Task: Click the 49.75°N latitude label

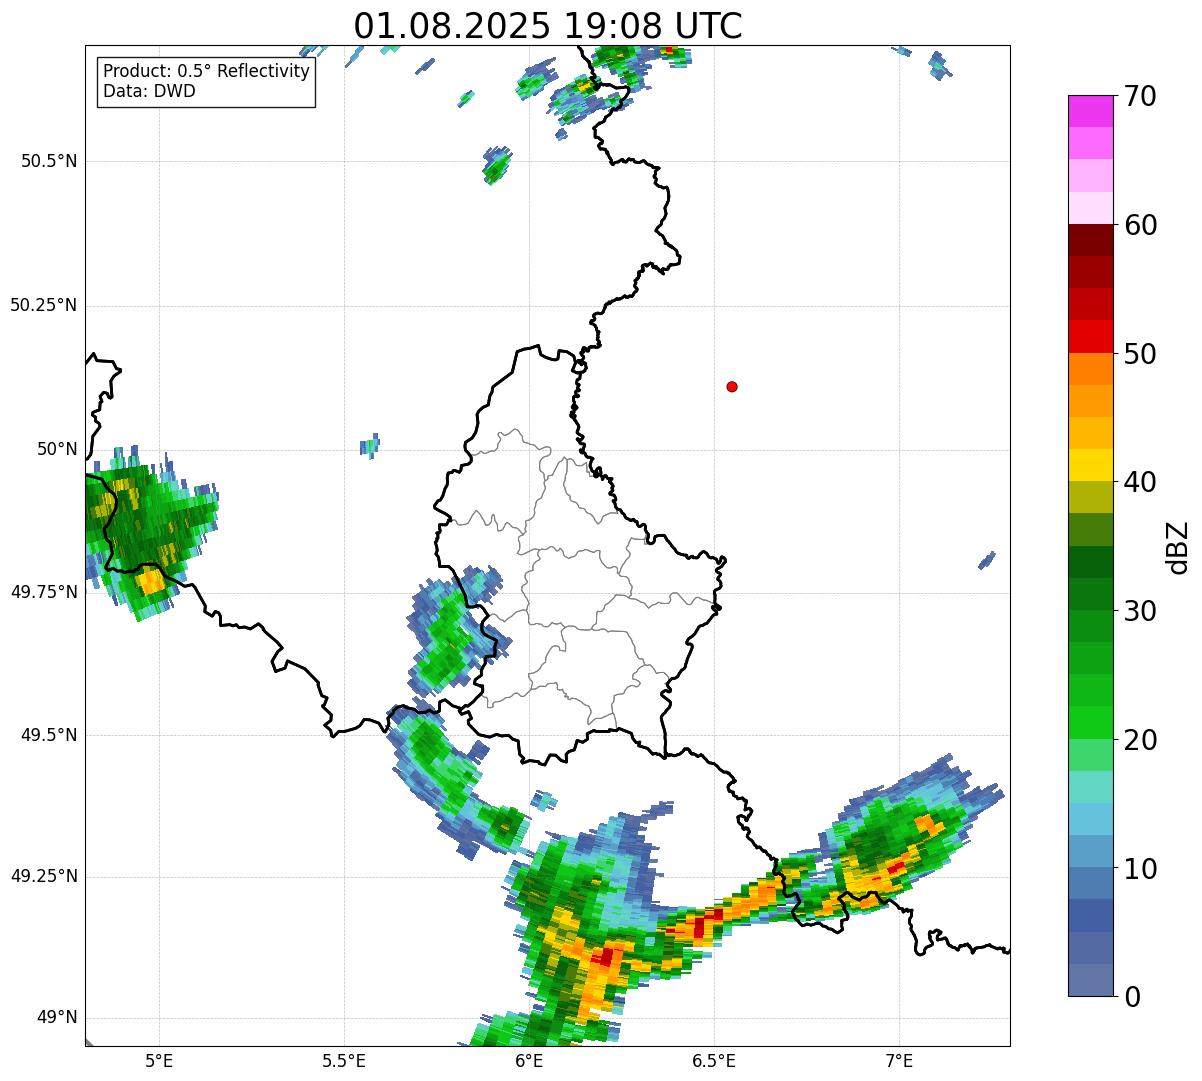Action: coord(44,592)
